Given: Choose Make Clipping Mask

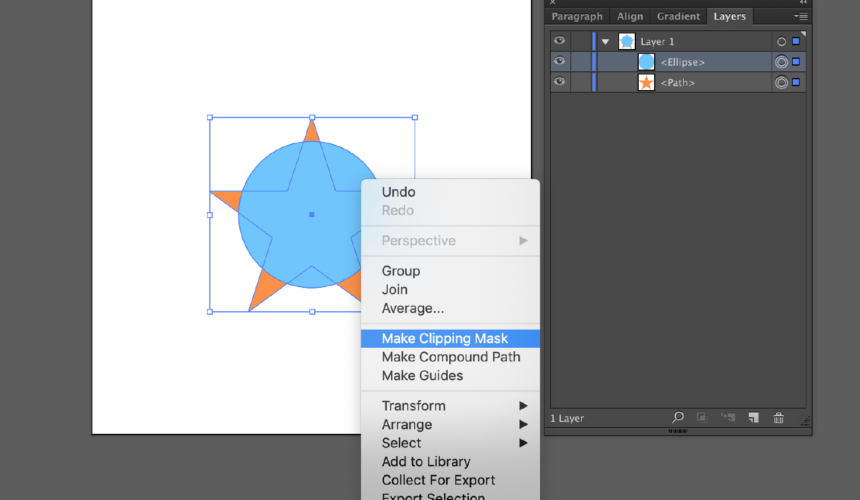Looking at the screenshot, I should point(450,338).
